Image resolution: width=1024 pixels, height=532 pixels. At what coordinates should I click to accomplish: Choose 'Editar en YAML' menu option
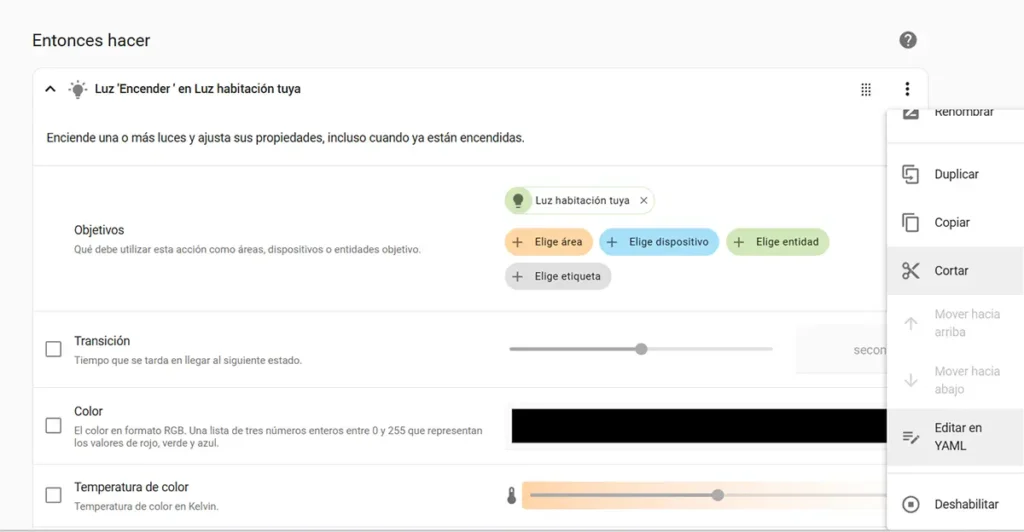tap(957, 437)
